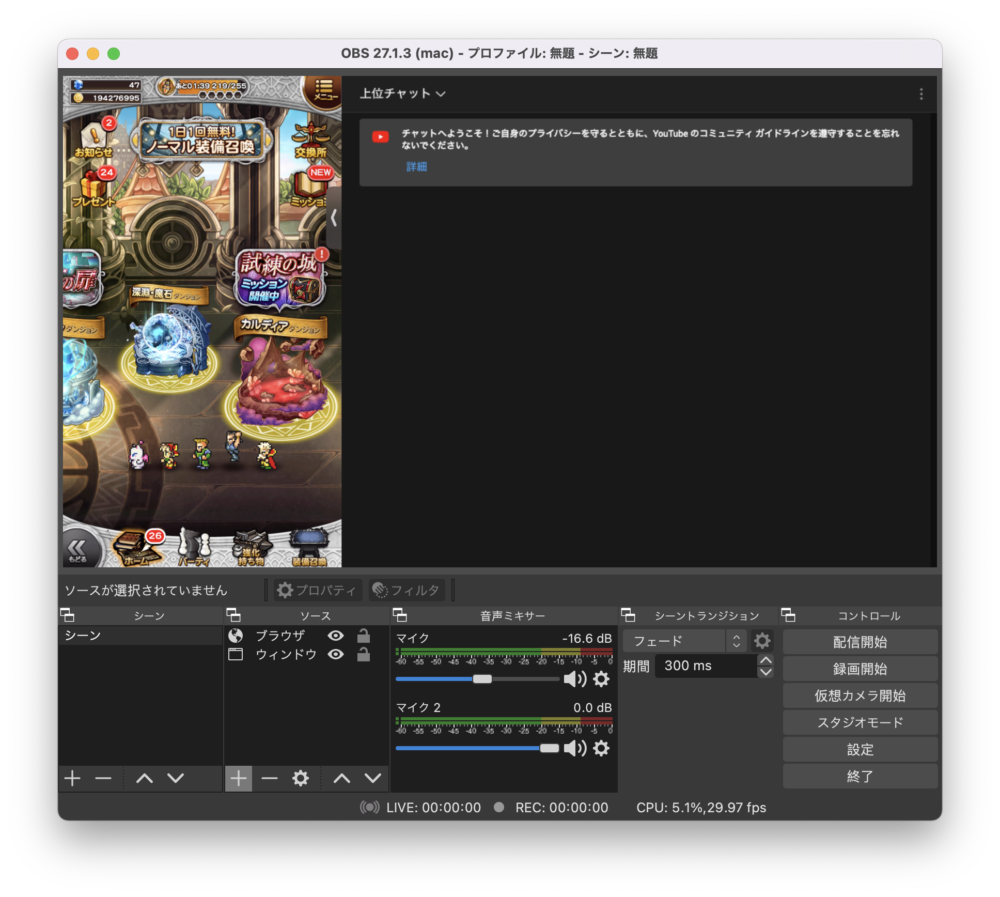Screen dimensions: 1000x897
Task: Click the YouTube logo in chat welcome
Action: [x=381, y=137]
